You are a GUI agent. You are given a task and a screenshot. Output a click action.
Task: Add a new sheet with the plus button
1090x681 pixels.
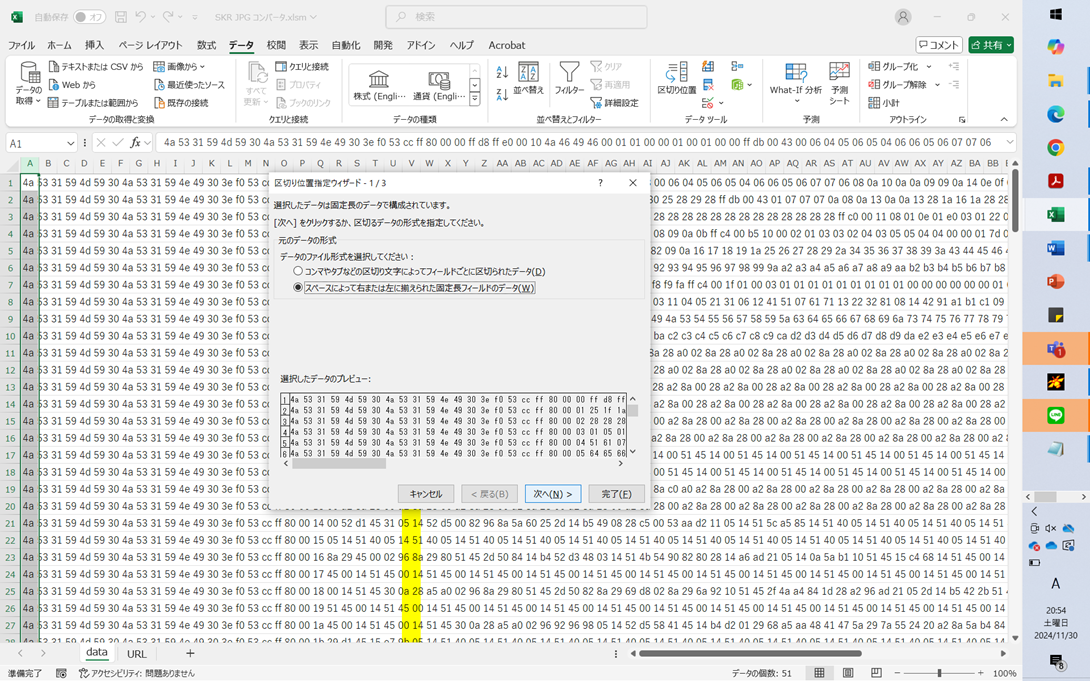(x=190, y=653)
